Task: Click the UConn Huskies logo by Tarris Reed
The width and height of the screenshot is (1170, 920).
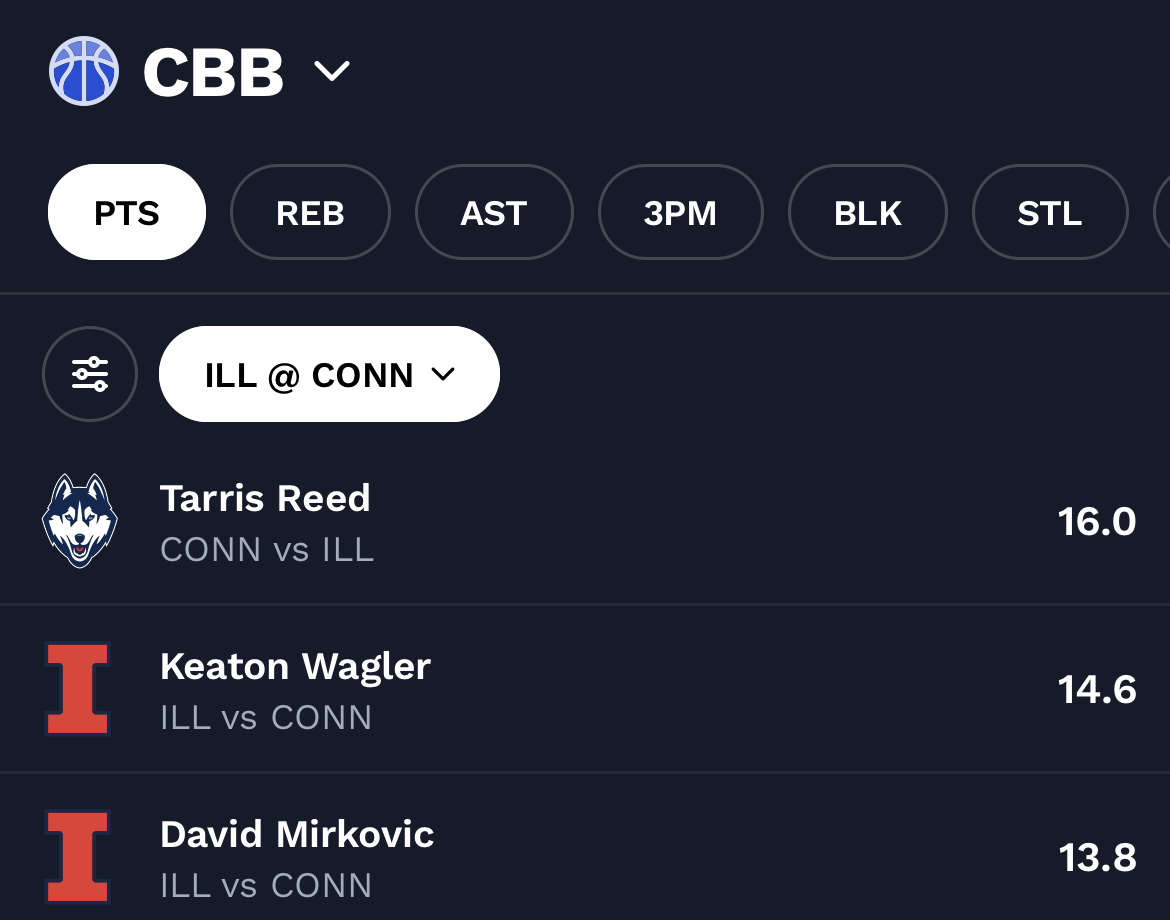Action: pyautogui.click(x=80, y=521)
